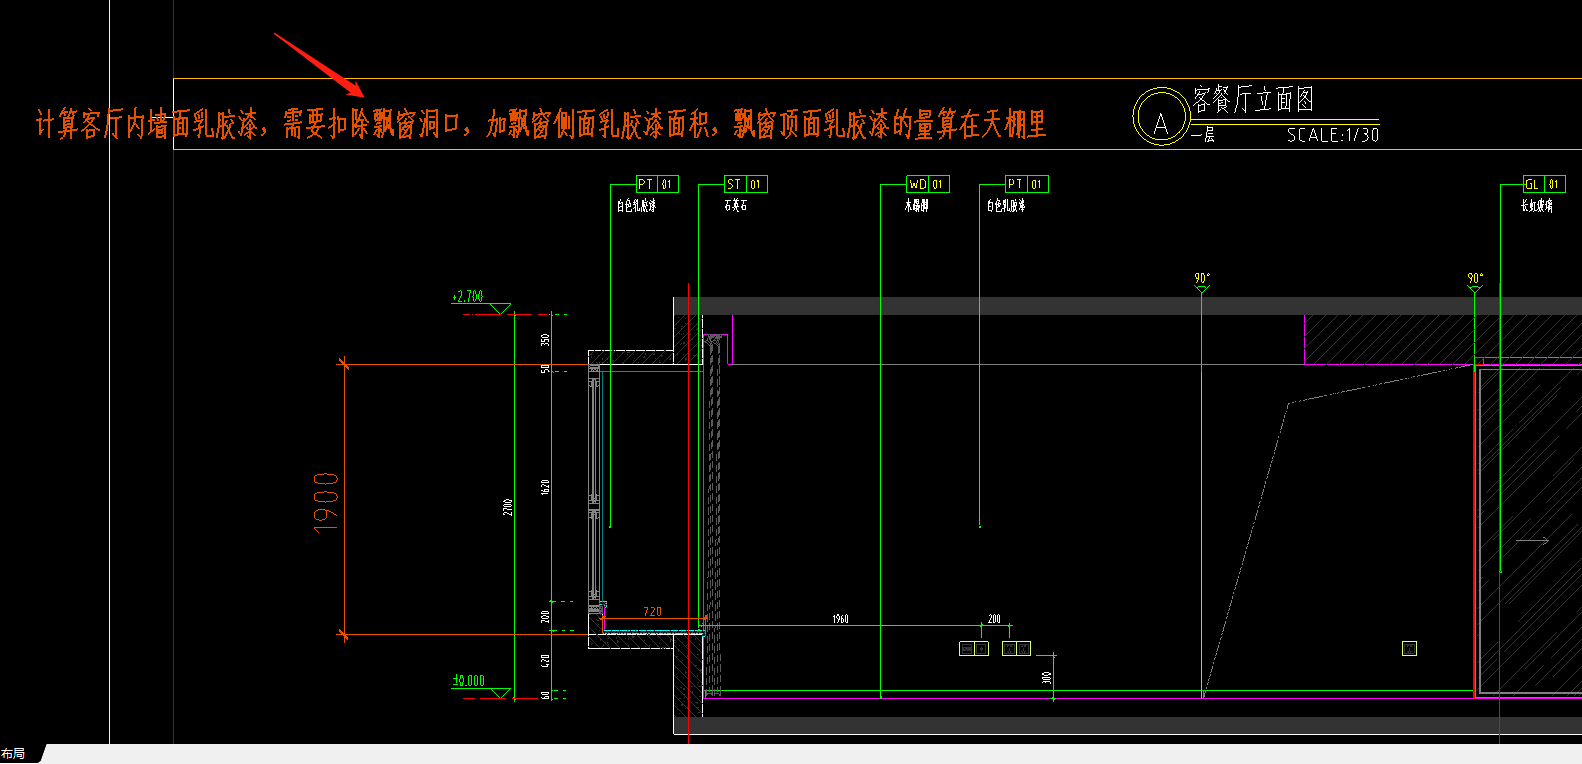
Task: Select the orange 720 dimension text
Action: pos(652,611)
